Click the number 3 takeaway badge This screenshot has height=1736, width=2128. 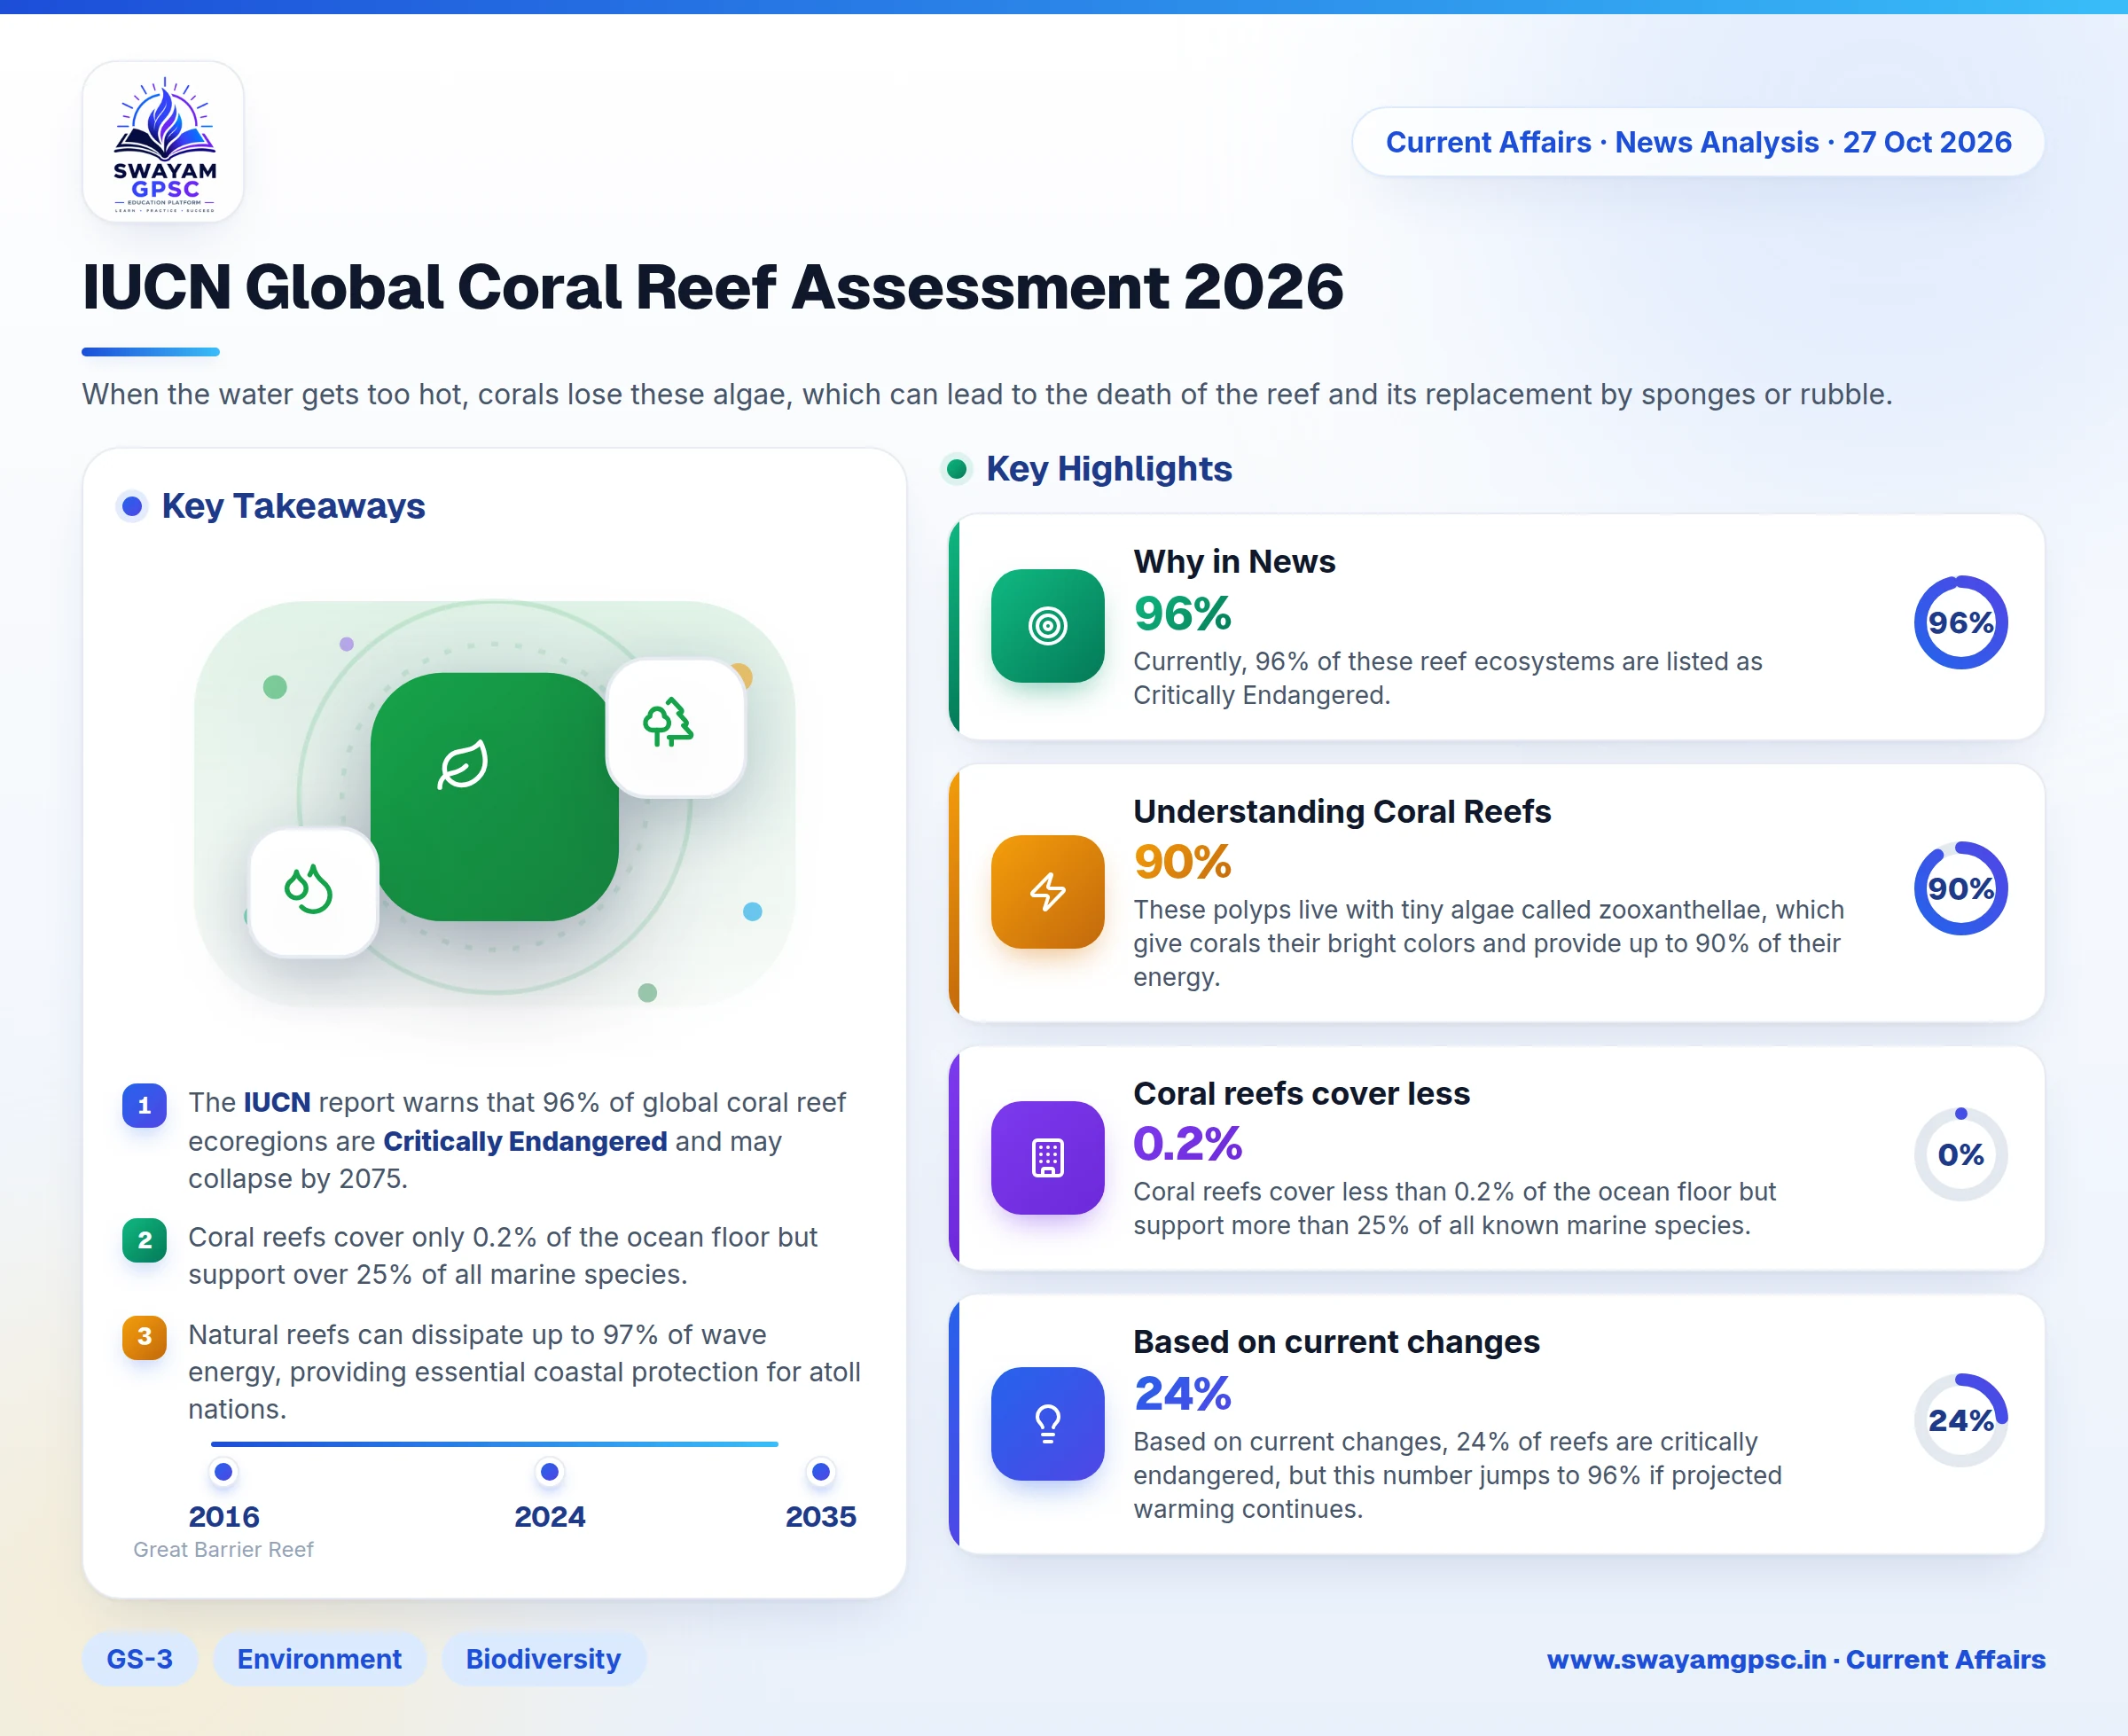[x=144, y=1337]
